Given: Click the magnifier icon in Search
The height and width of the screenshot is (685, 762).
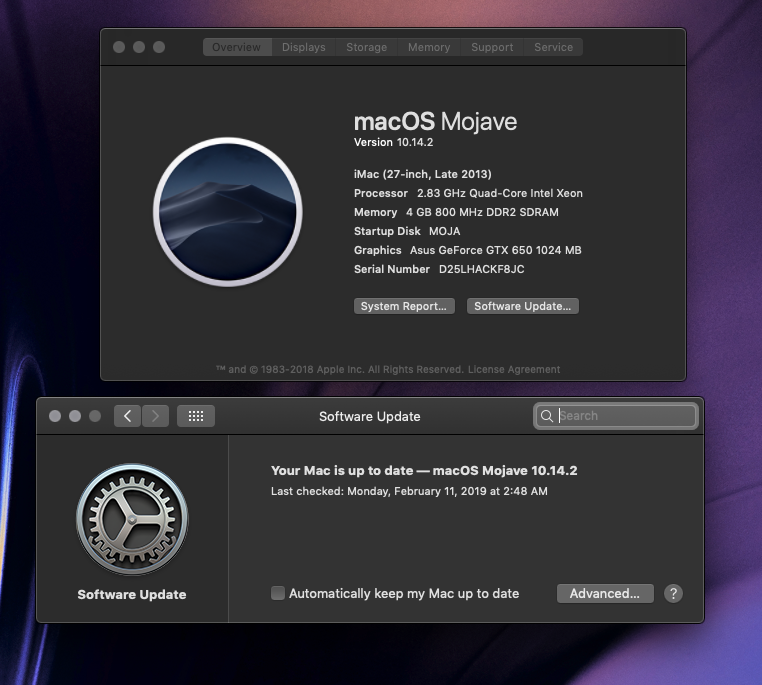Looking at the screenshot, I should (547, 416).
